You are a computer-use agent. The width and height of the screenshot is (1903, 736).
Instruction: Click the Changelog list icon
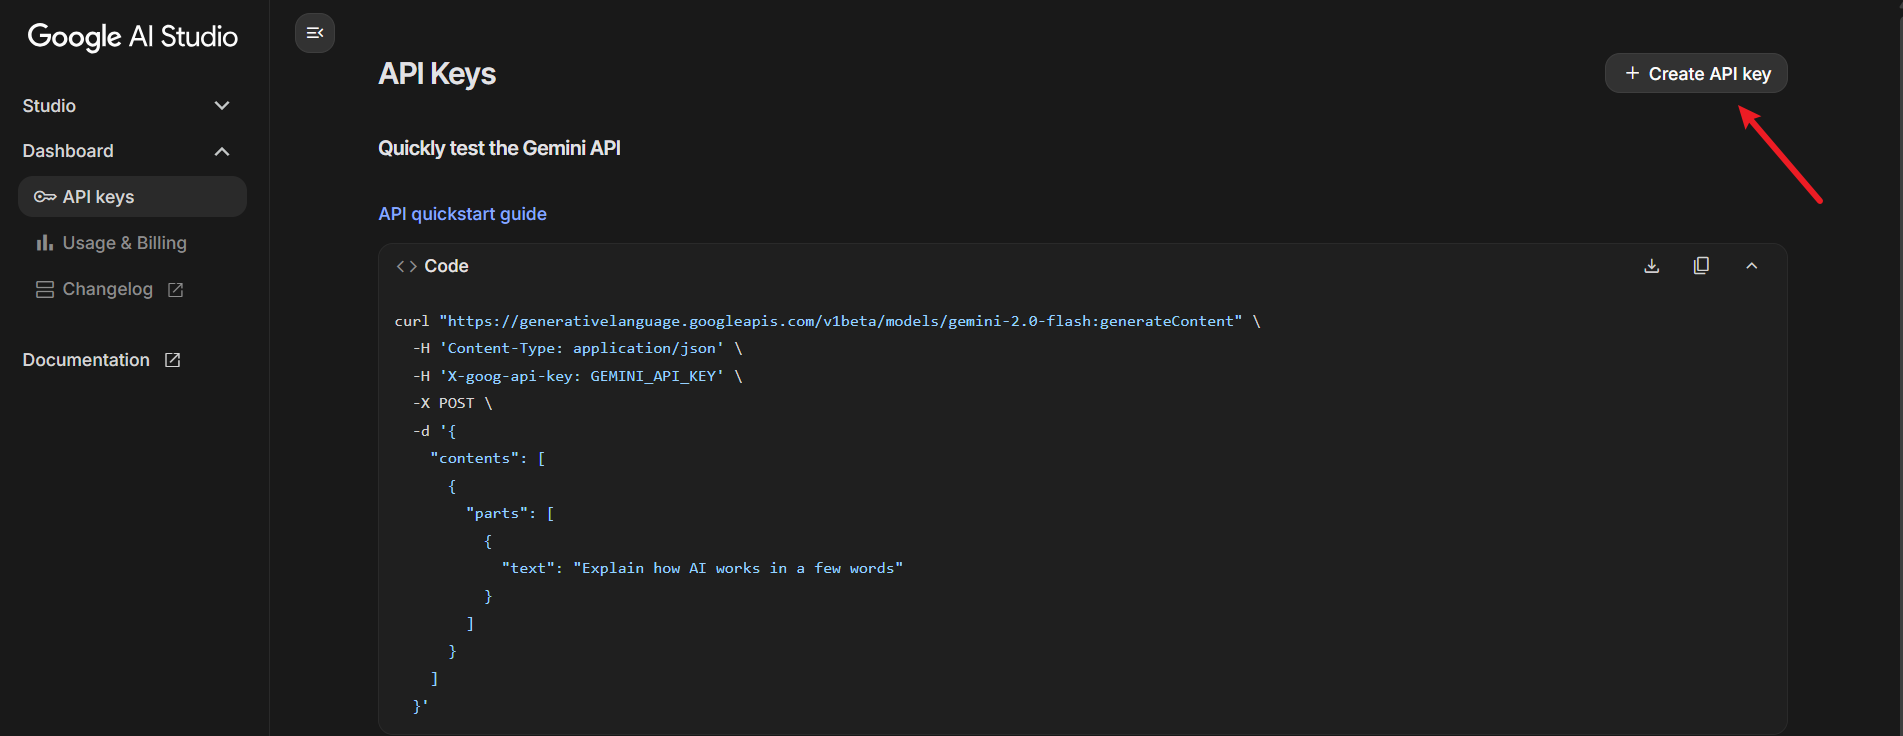[x=45, y=289]
